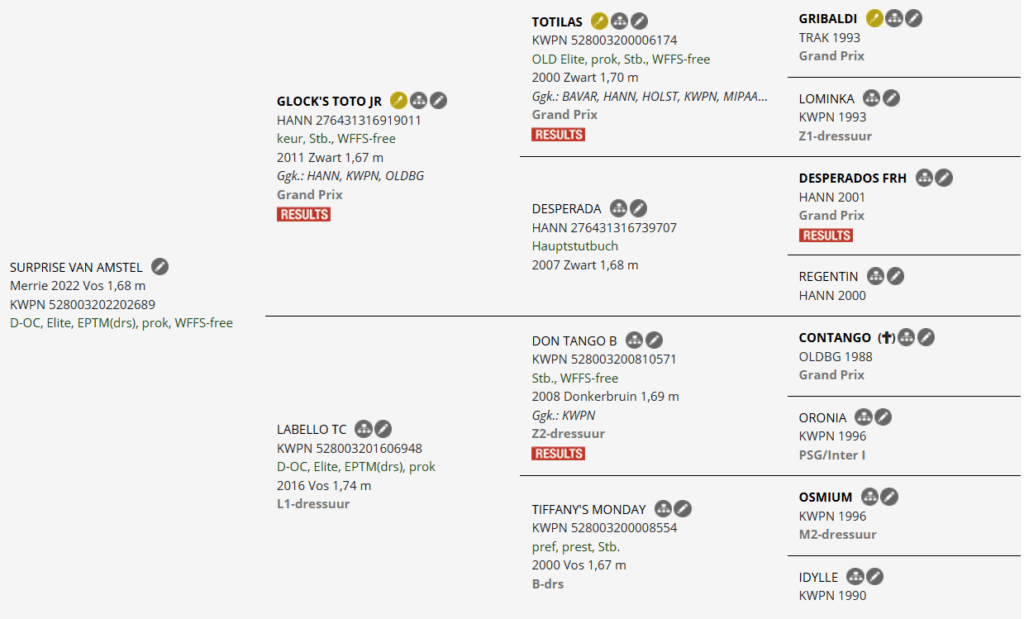The width and height of the screenshot is (1024, 619).
Task: Click the gold icon next to Glock's Toto Jr
Action: tap(398, 100)
